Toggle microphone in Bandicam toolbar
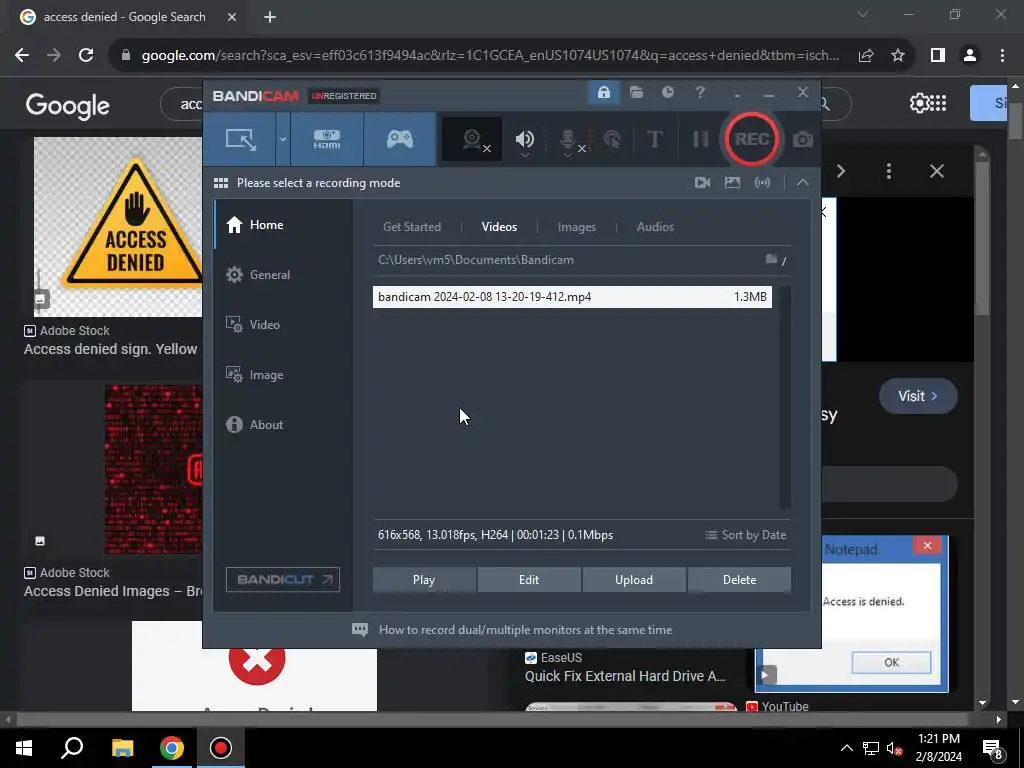This screenshot has width=1024, height=768. point(570,140)
